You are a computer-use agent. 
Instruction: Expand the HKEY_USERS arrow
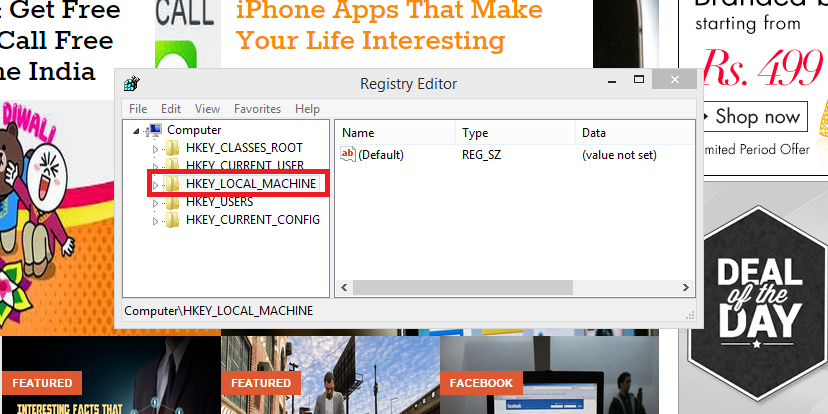click(x=155, y=204)
